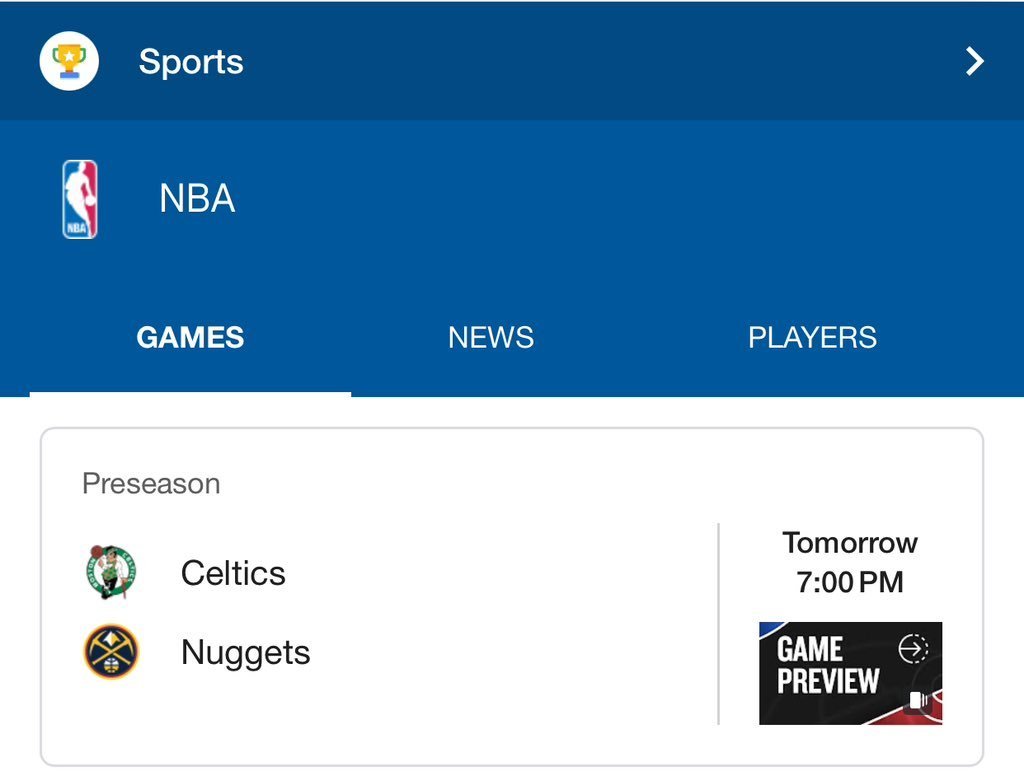Click the Preseason label on the game card
This screenshot has height=773, width=1024.
pyautogui.click(x=151, y=484)
